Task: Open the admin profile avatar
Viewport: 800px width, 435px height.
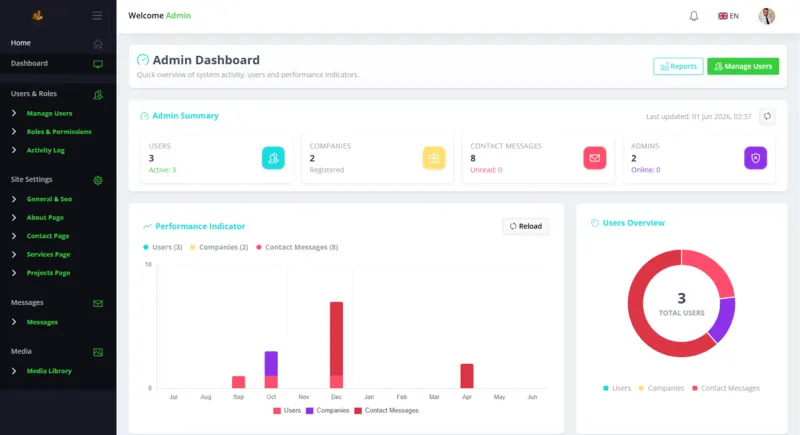Action: click(766, 16)
